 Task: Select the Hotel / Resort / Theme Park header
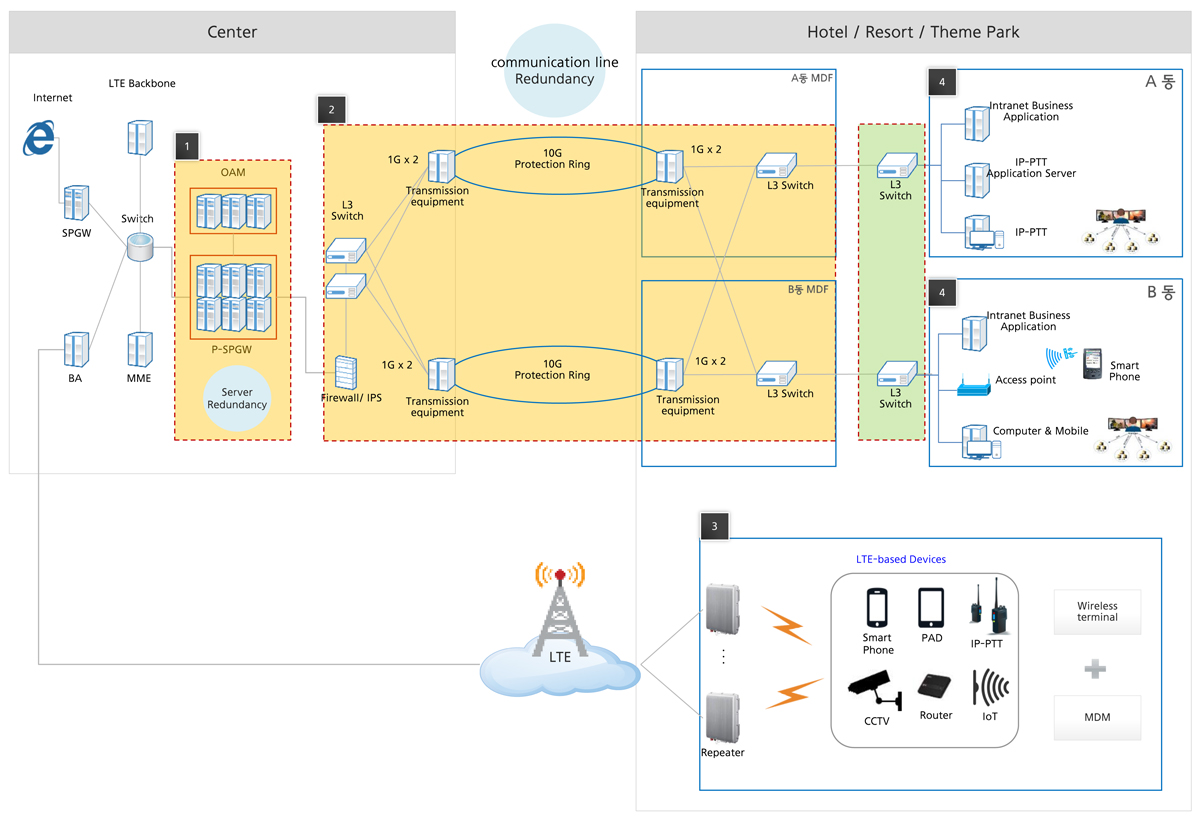click(913, 32)
